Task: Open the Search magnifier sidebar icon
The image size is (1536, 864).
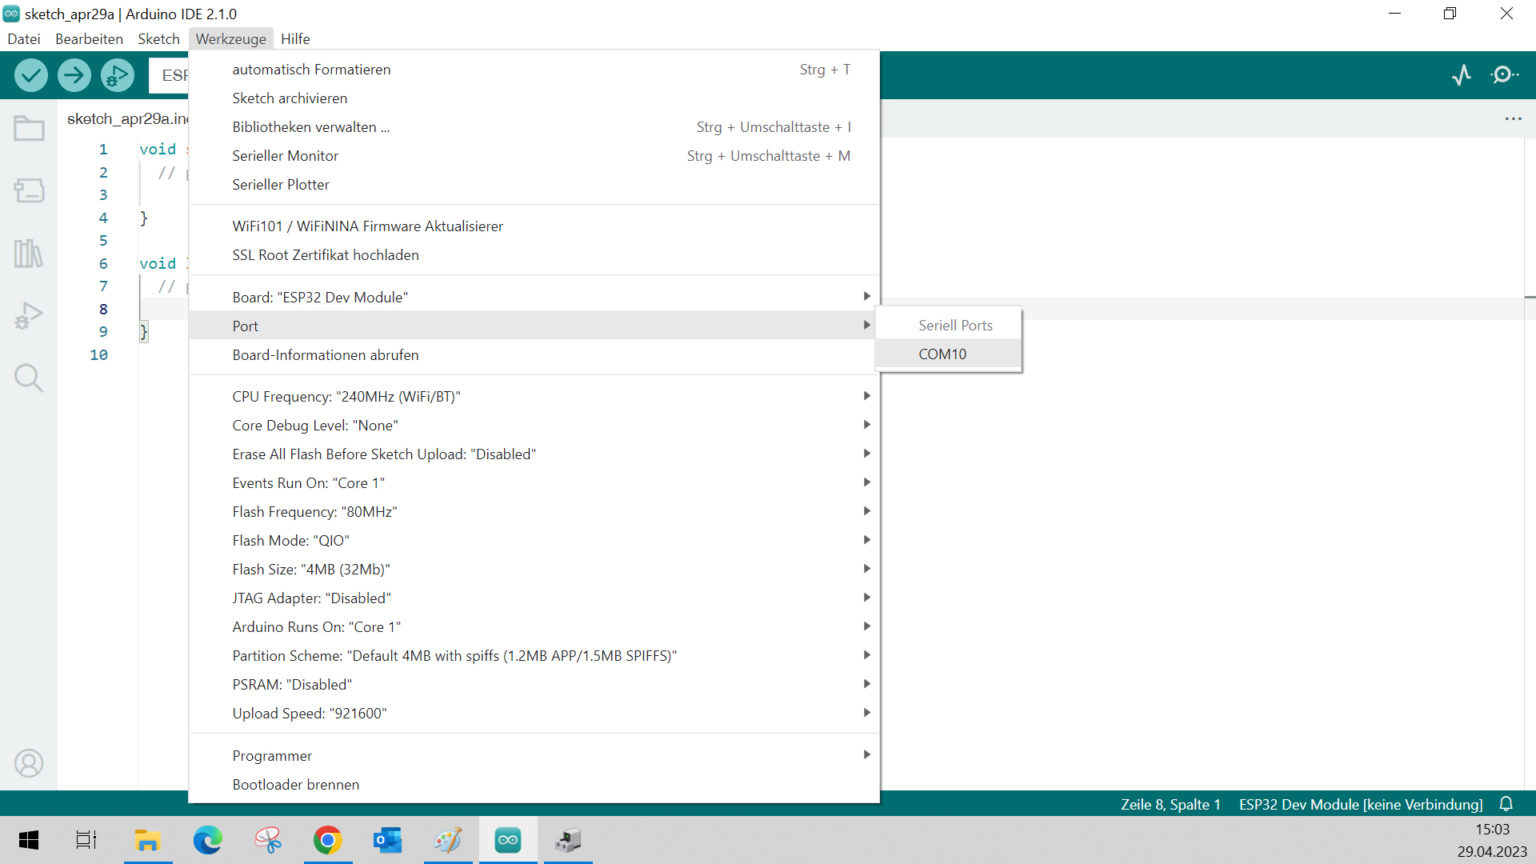Action: click(x=29, y=378)
